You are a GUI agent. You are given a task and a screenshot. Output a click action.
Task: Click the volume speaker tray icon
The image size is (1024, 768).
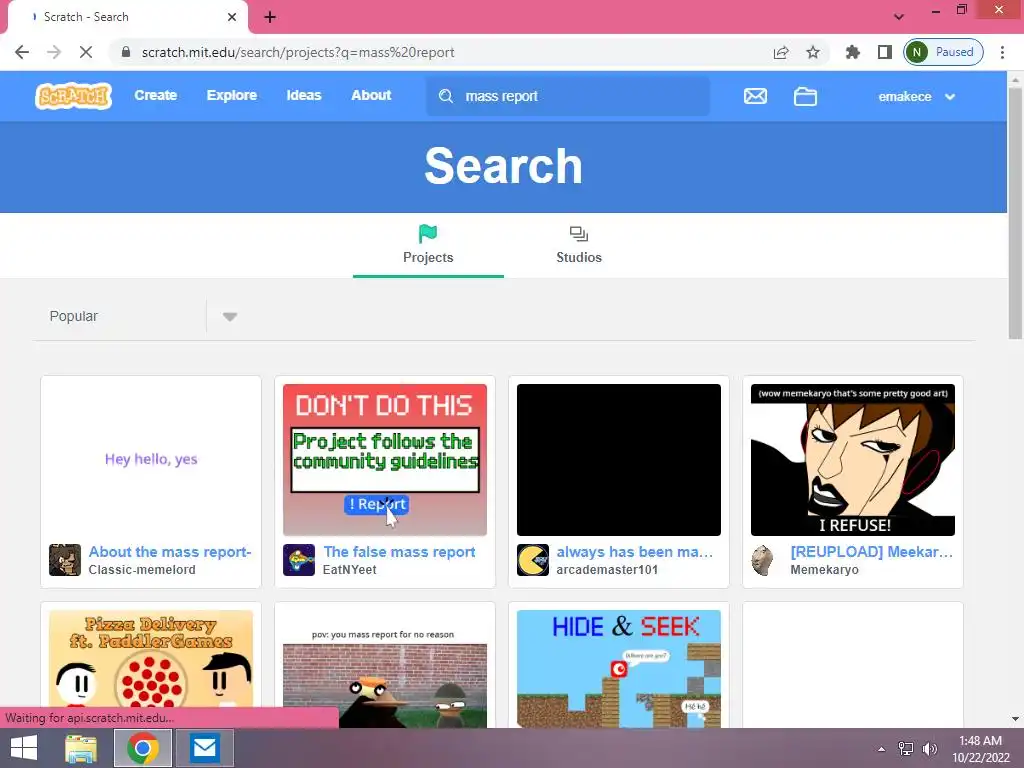tap(930, 748)
